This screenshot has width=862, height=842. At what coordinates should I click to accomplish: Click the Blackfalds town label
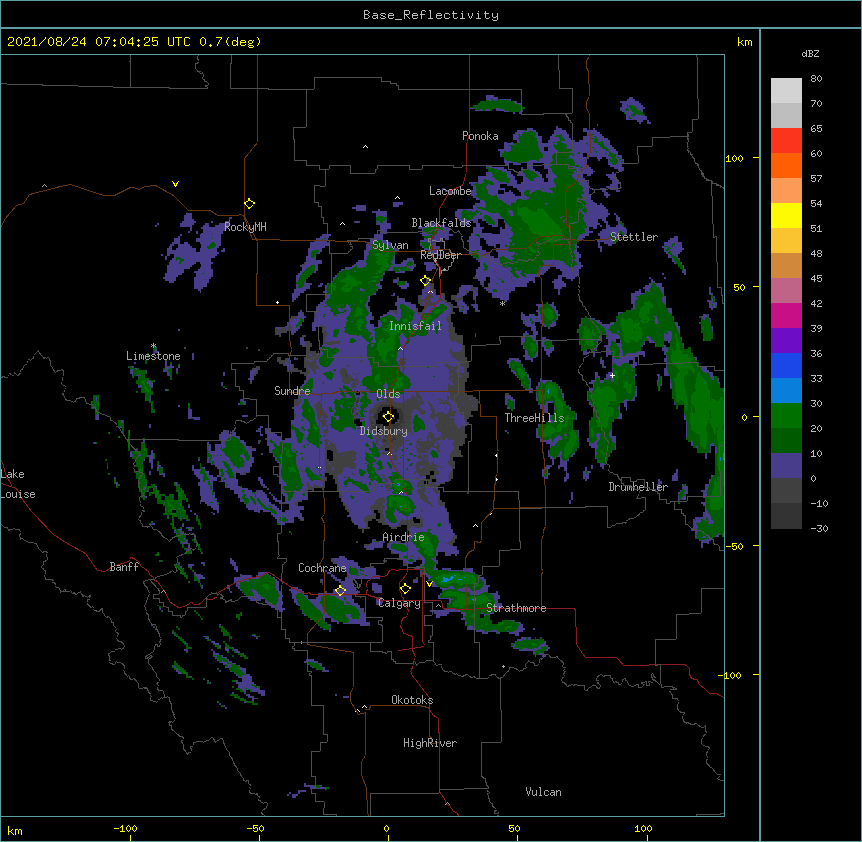click(x=441, y=223)
